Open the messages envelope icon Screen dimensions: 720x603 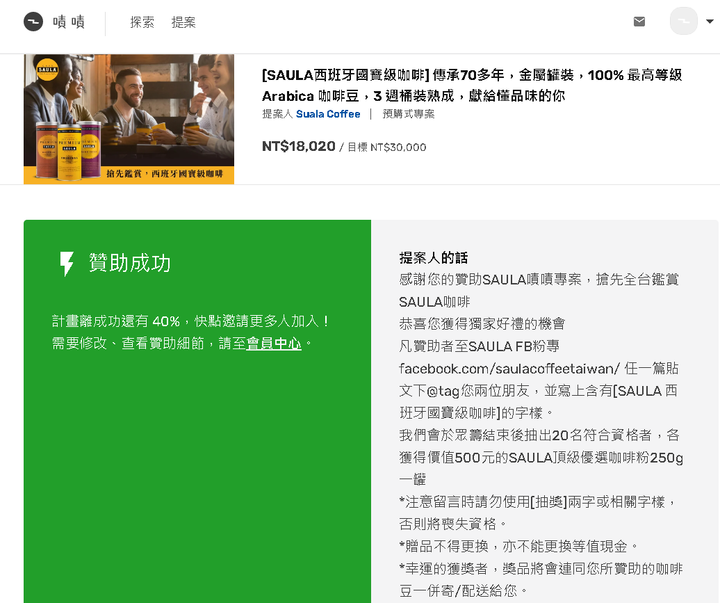639,22
